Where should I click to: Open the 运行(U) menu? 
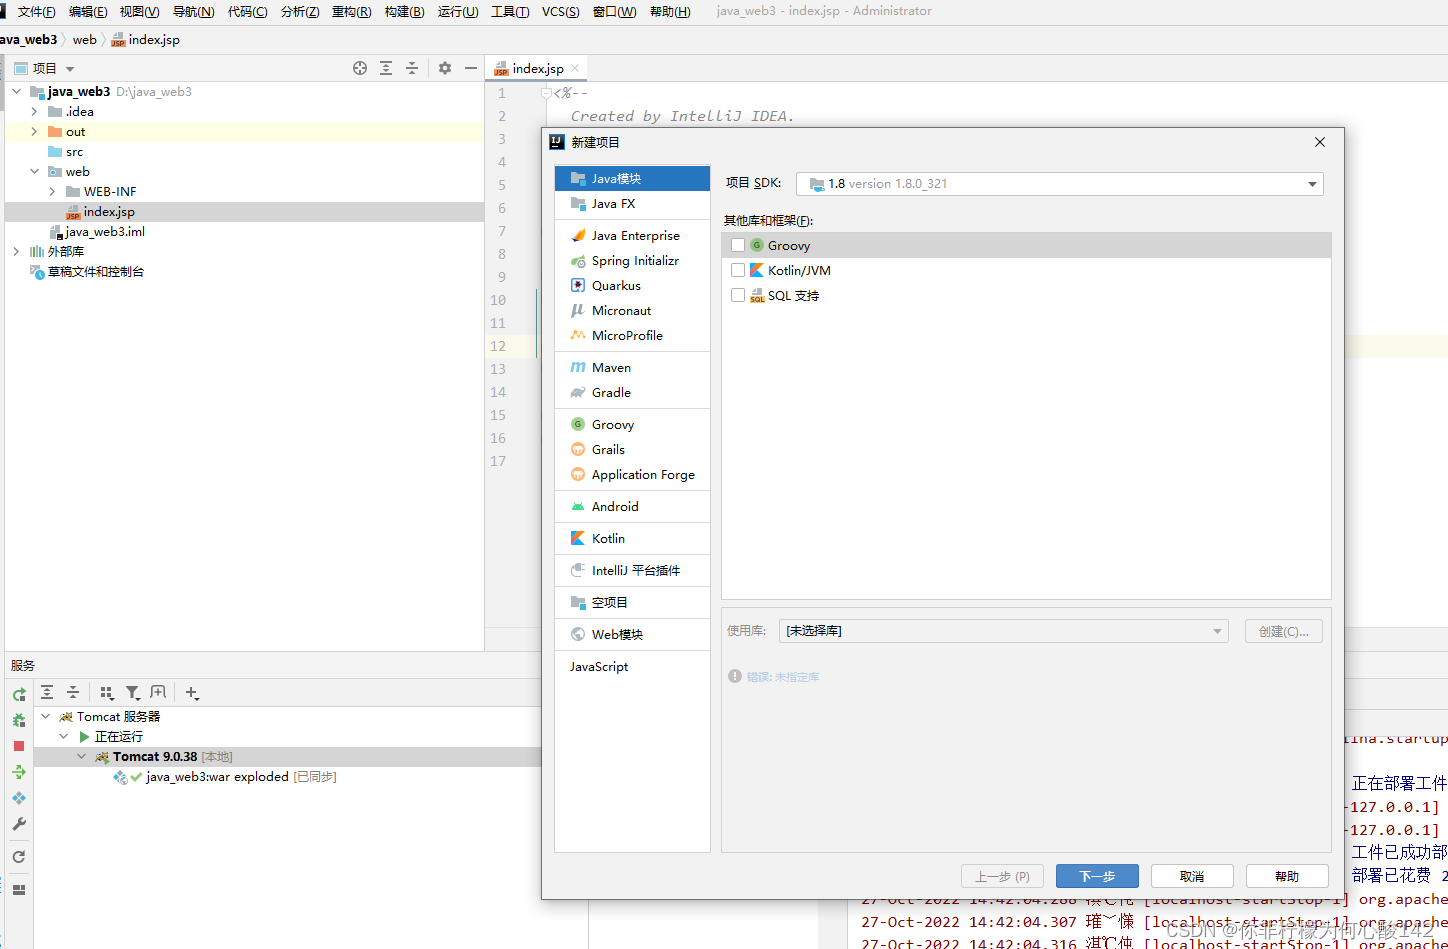(x=458, y=11)
